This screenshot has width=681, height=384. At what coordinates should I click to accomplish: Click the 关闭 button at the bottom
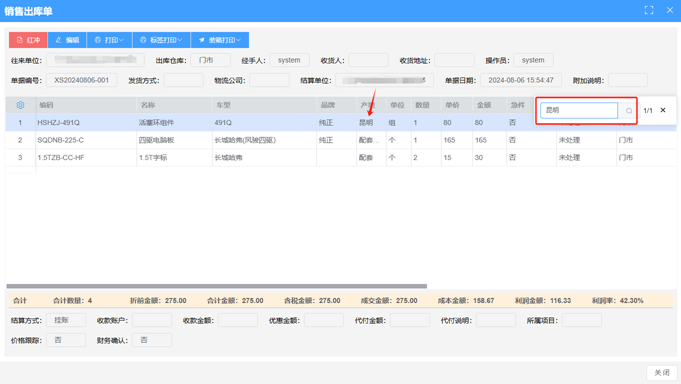pyautogui.click(x=662, y=373)
